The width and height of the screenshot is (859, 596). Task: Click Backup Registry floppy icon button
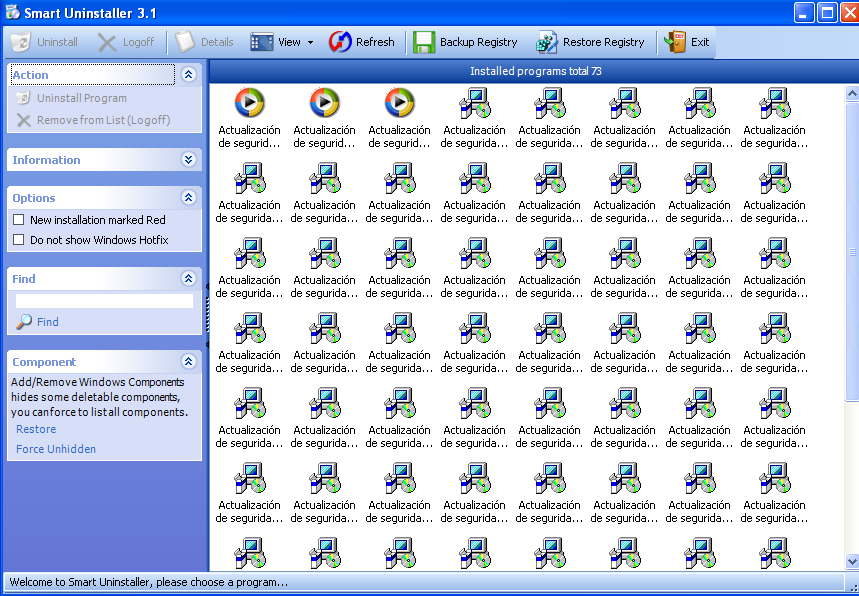465,42
